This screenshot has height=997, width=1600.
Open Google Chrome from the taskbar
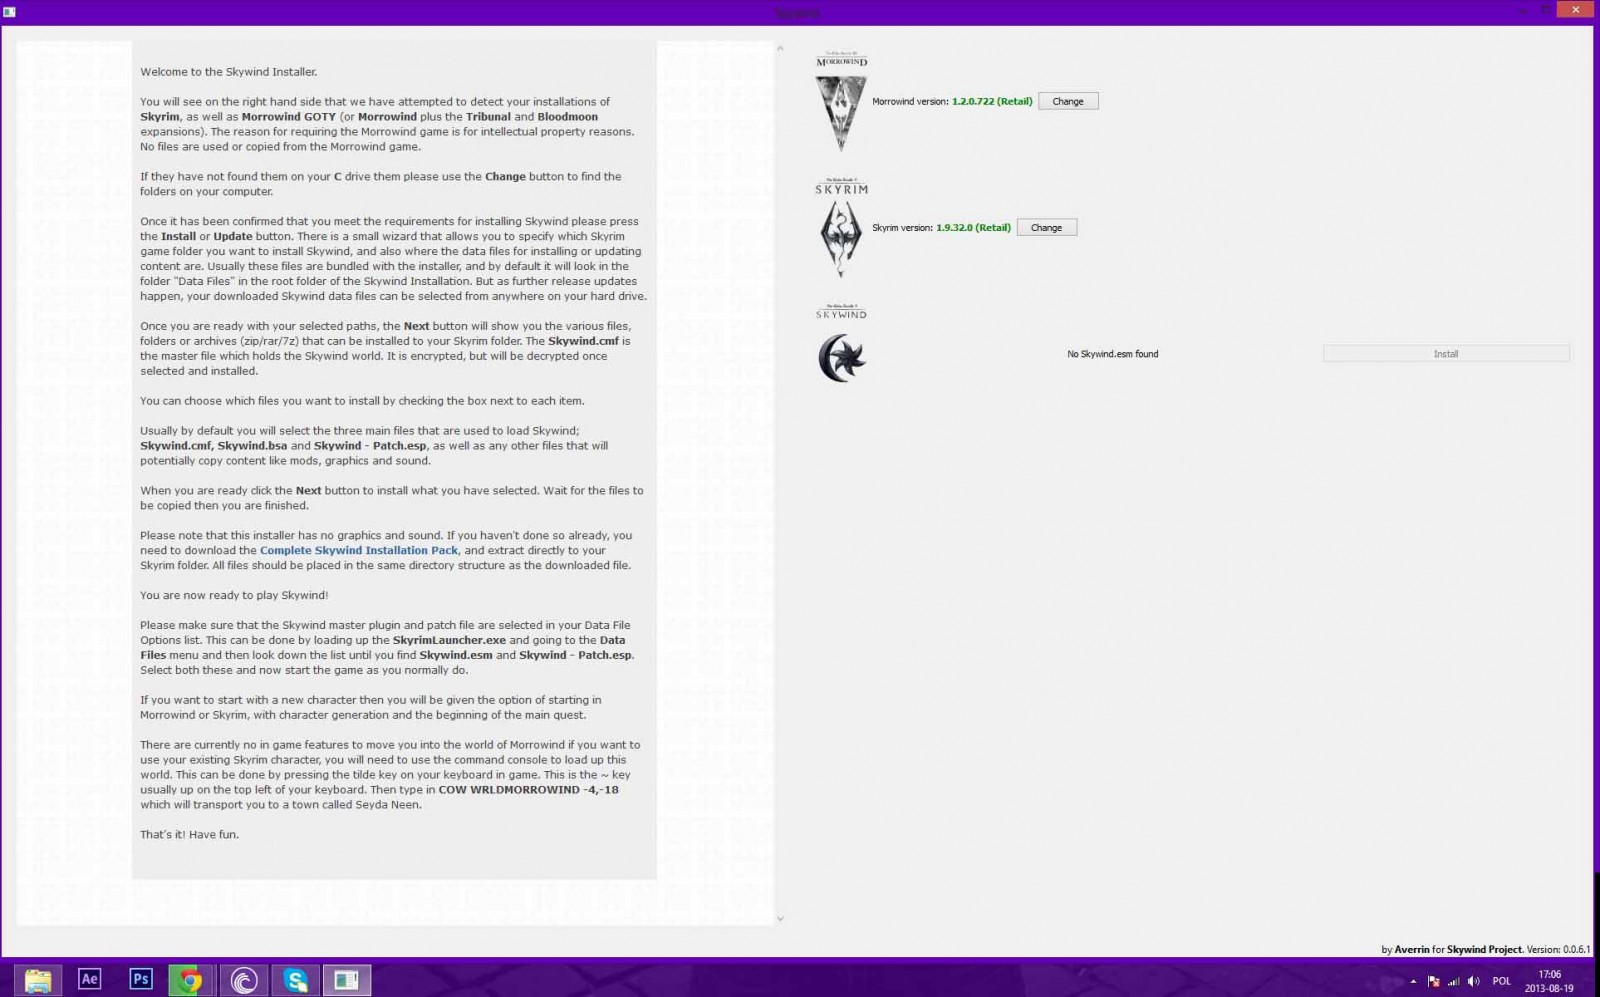[x=191, y=980]
